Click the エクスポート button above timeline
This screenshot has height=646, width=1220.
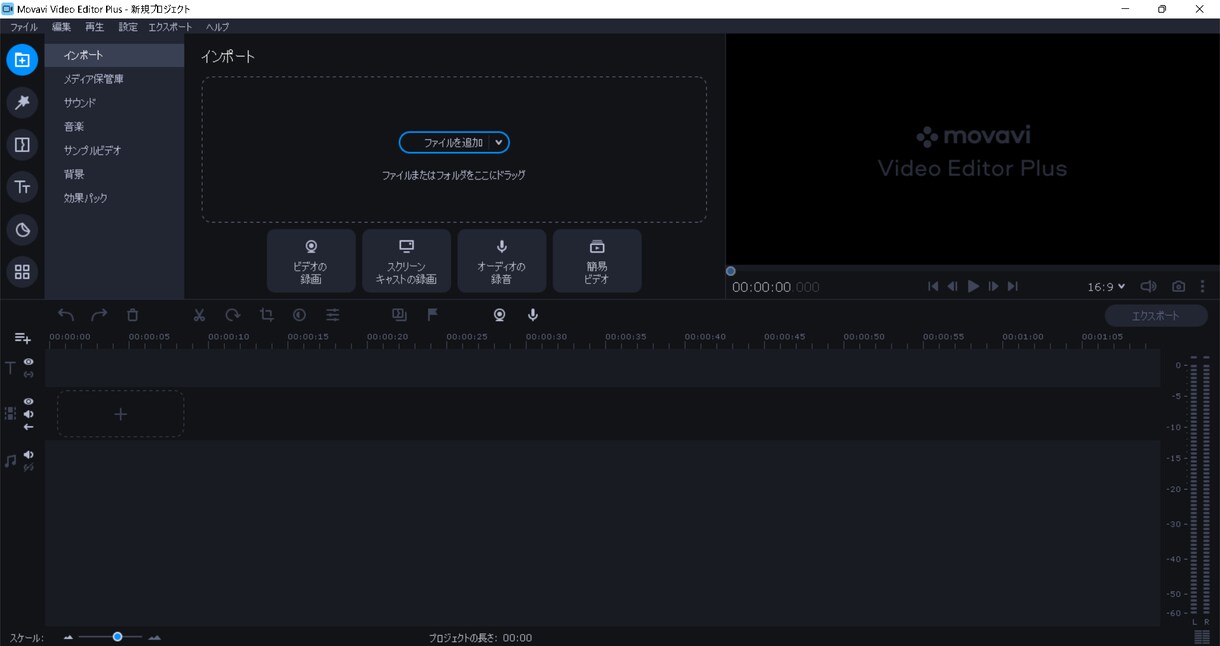[x=1156, y=316]
